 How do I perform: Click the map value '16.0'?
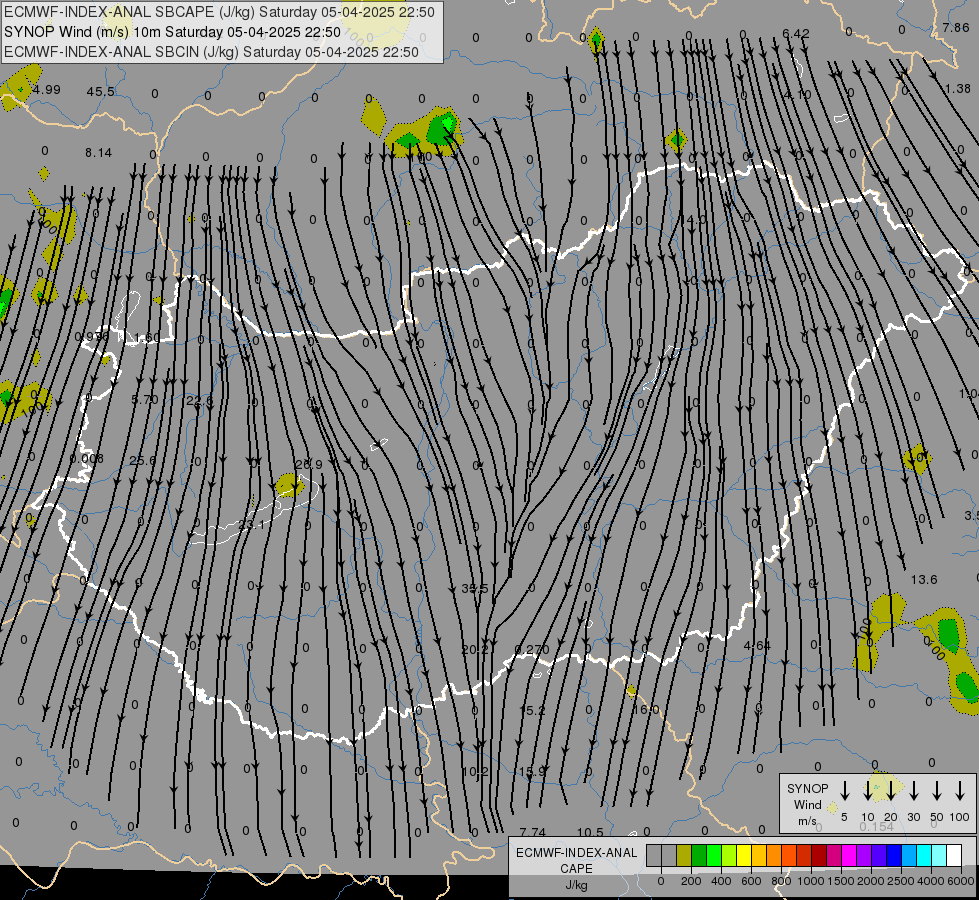click(646, 710)
